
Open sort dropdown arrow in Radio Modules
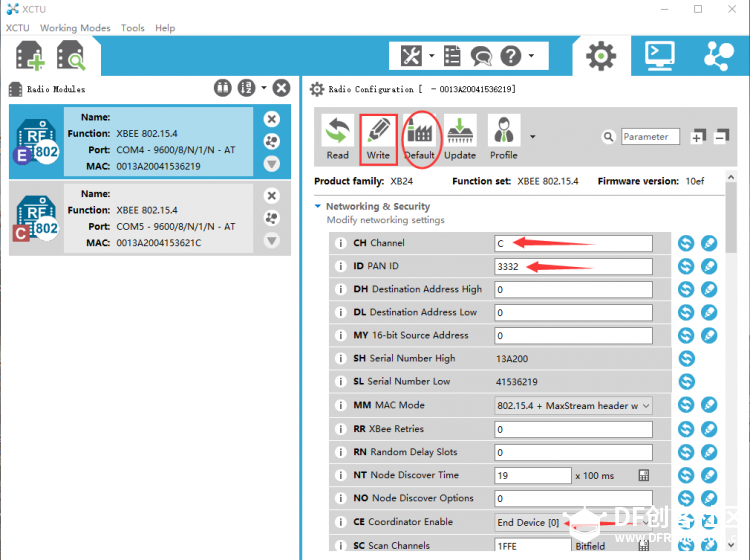point(264,88)
